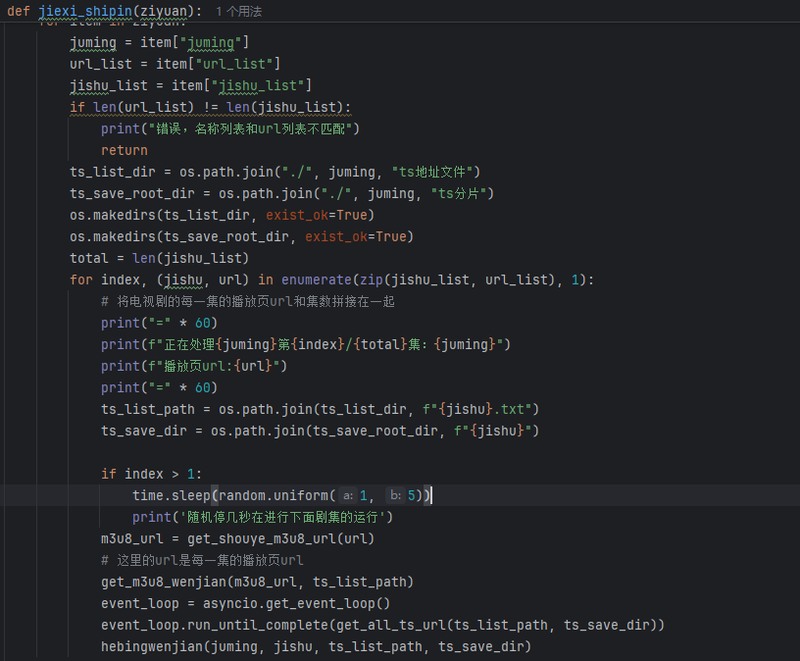This screenshot has width=800, height=661.
Task: Click the "b:" parameter inlay hint
Action: point(396,496)
